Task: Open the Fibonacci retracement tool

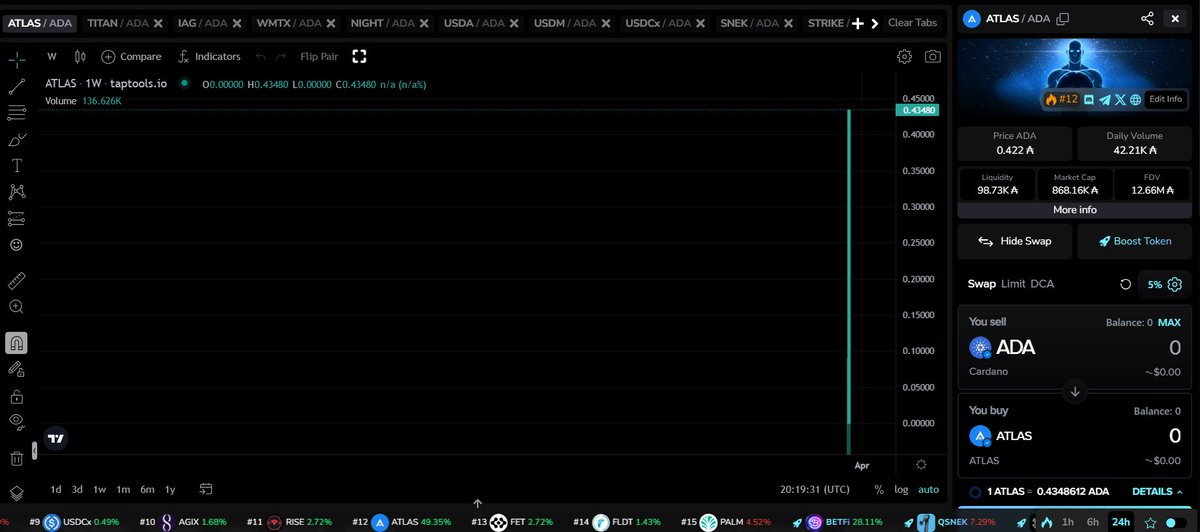Action: 17,113
